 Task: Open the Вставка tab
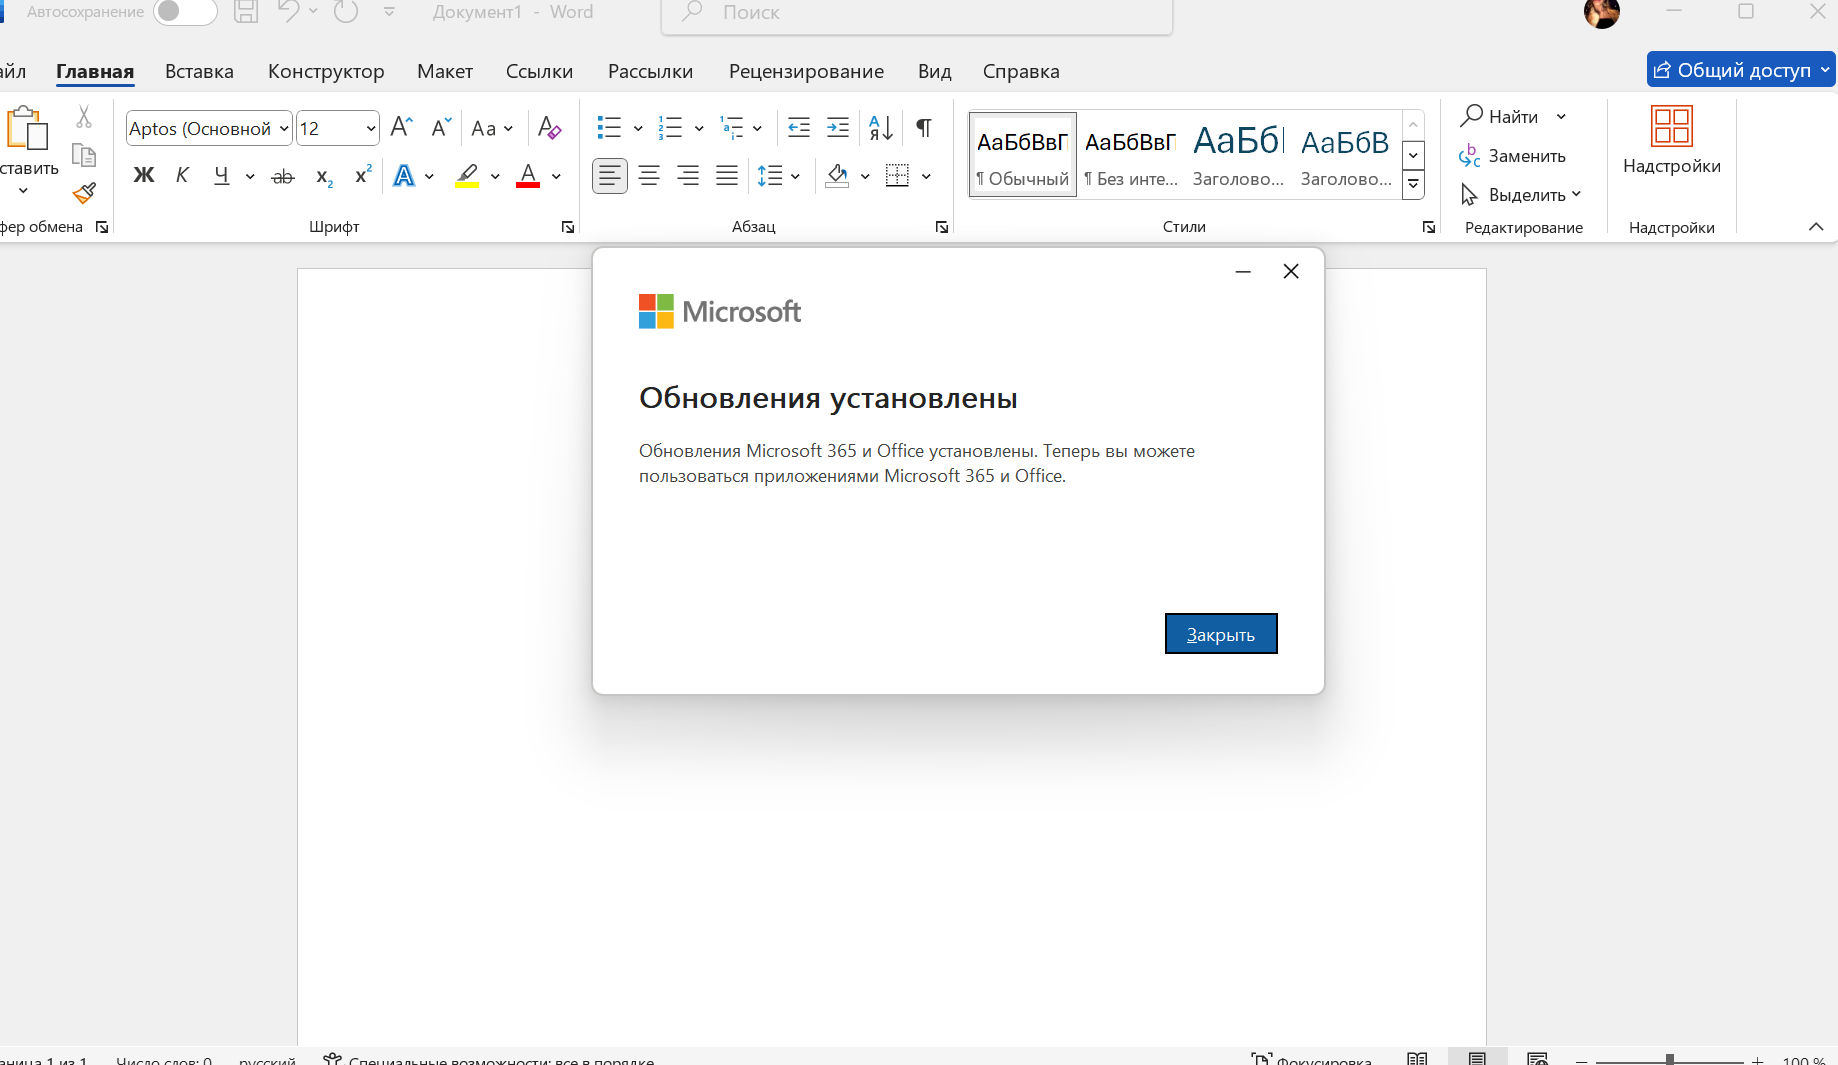[x=199, y=71]
